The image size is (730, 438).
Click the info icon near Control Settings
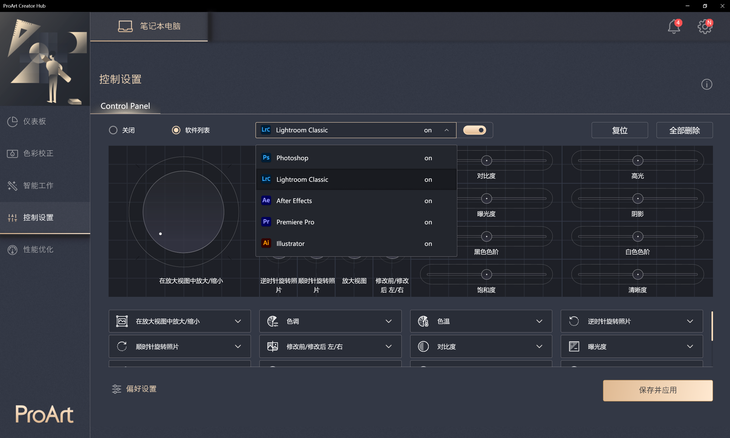[x=706, y=85]
